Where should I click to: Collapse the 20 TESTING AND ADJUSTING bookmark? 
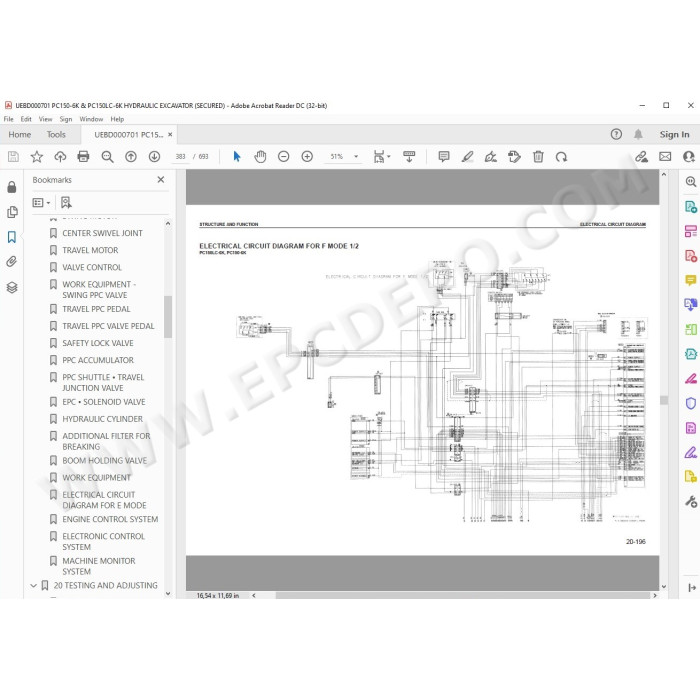[x=33, y=585]
